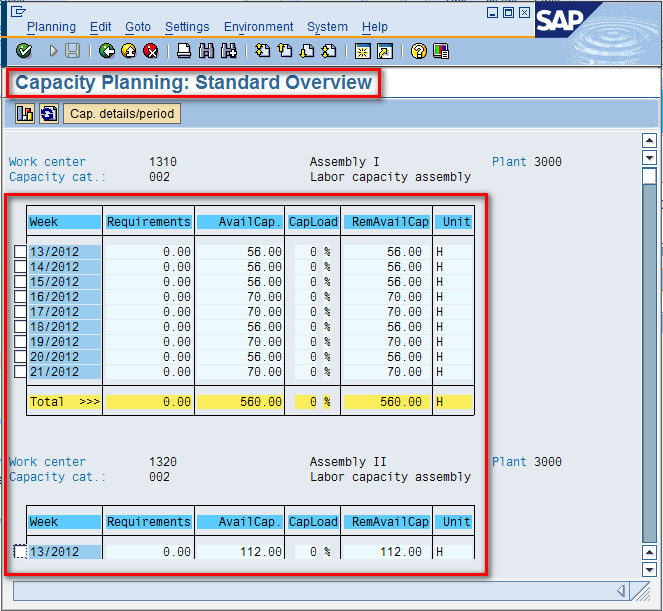This screenshot has height=611, width=663.
Task: Tick the checkbox for week 13/2012
Action: pyautogui.click(x=21, y=252)
